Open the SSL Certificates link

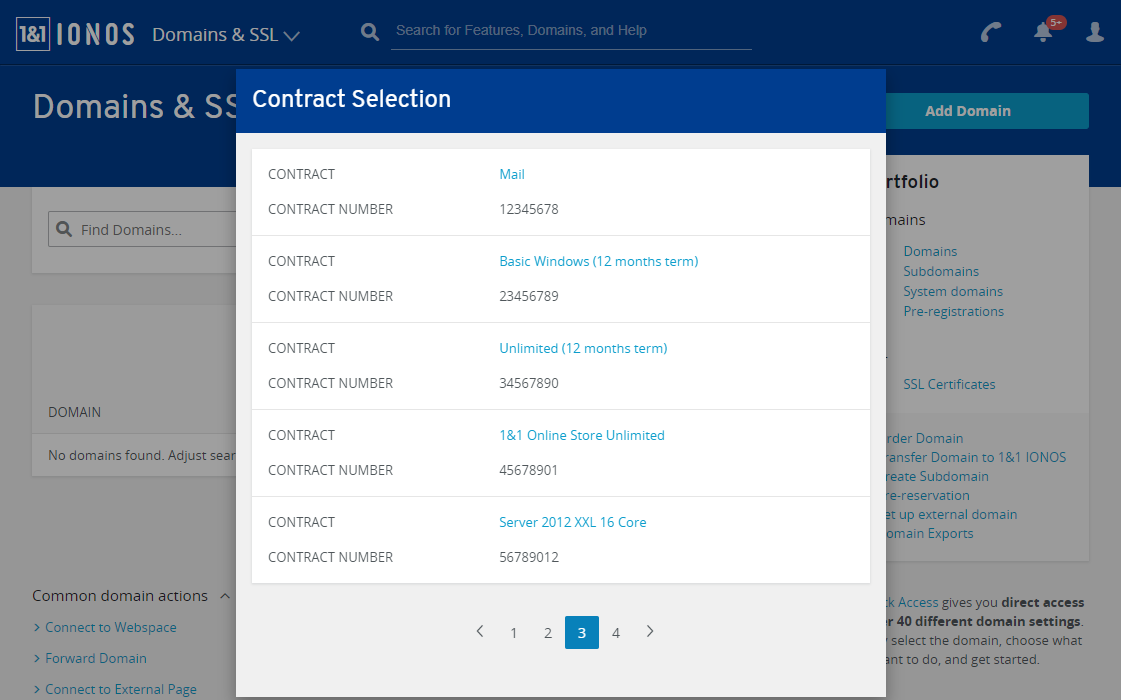click(x=949, y=384)
